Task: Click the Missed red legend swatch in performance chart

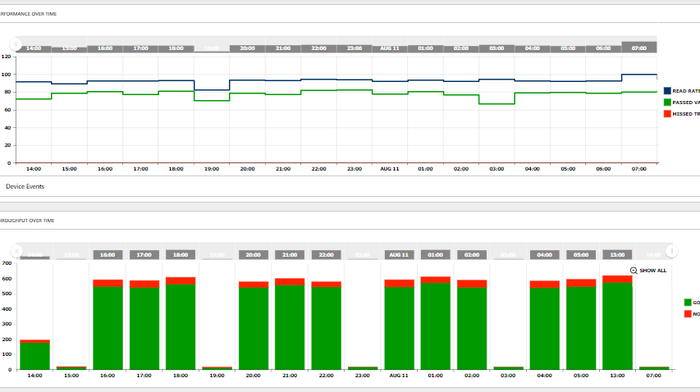Action: pos(667,114)
